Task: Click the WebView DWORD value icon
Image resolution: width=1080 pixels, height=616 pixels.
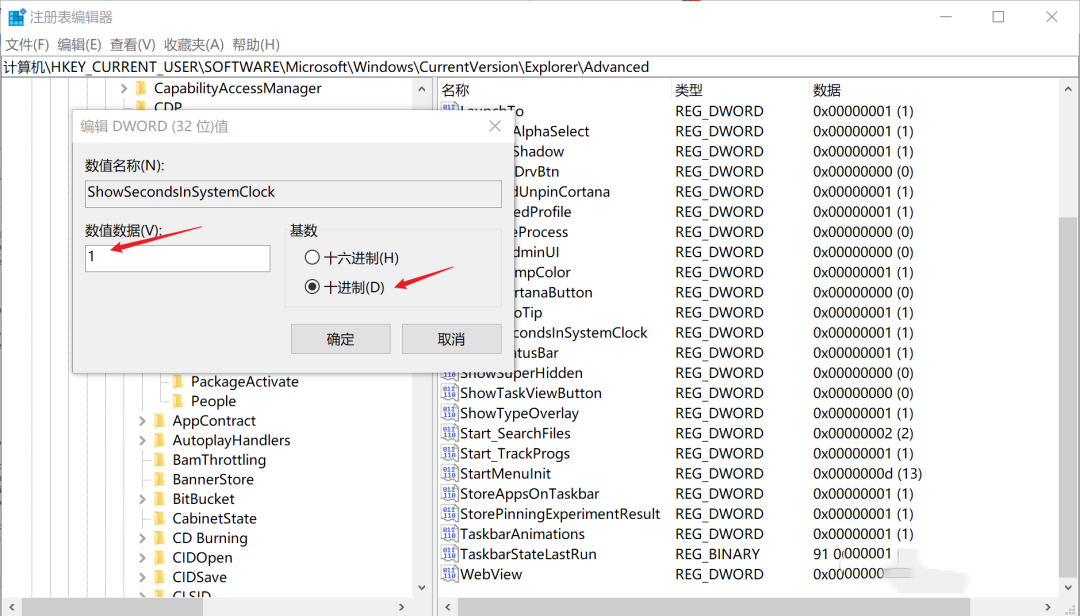Action: click(x=449, y=574)
